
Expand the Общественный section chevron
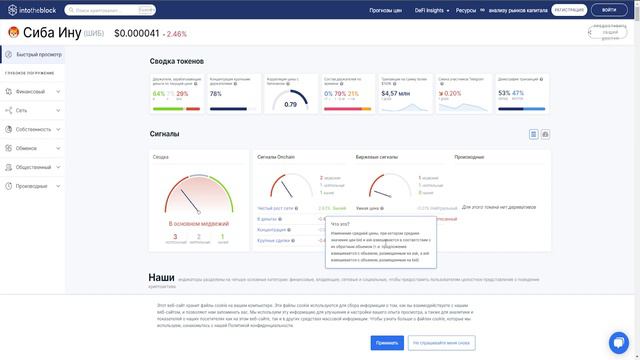58,167
